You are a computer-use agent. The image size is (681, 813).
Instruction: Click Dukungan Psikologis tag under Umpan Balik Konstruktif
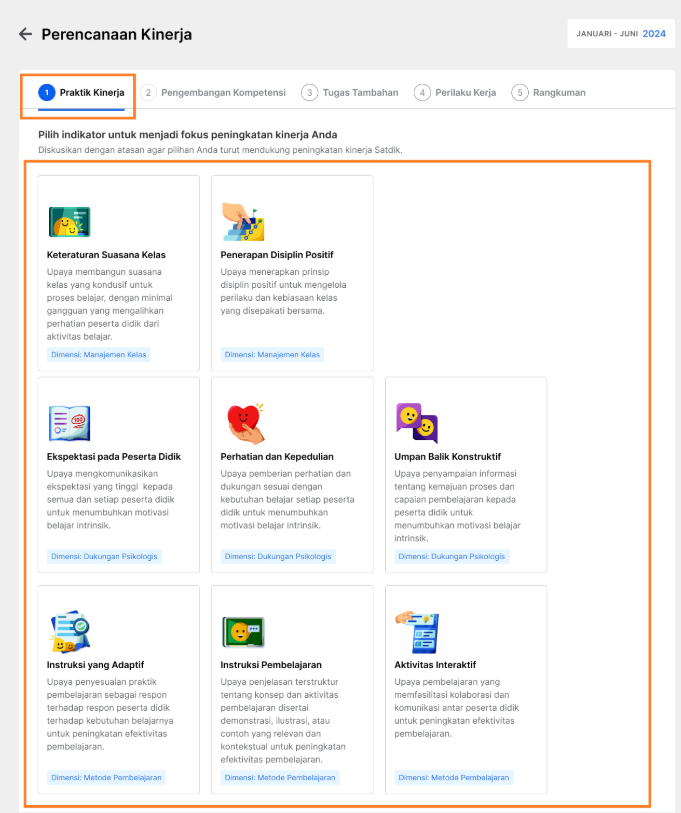click(452, 556)
